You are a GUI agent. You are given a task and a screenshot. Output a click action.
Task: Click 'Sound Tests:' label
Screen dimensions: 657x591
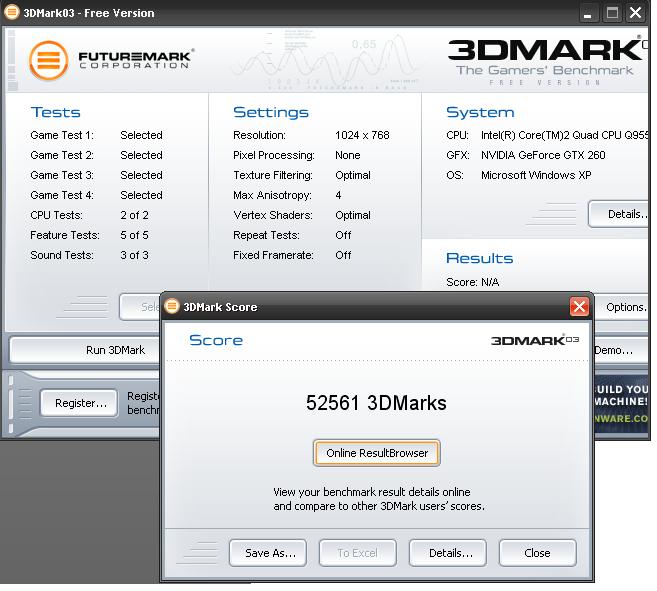(62, 255)
